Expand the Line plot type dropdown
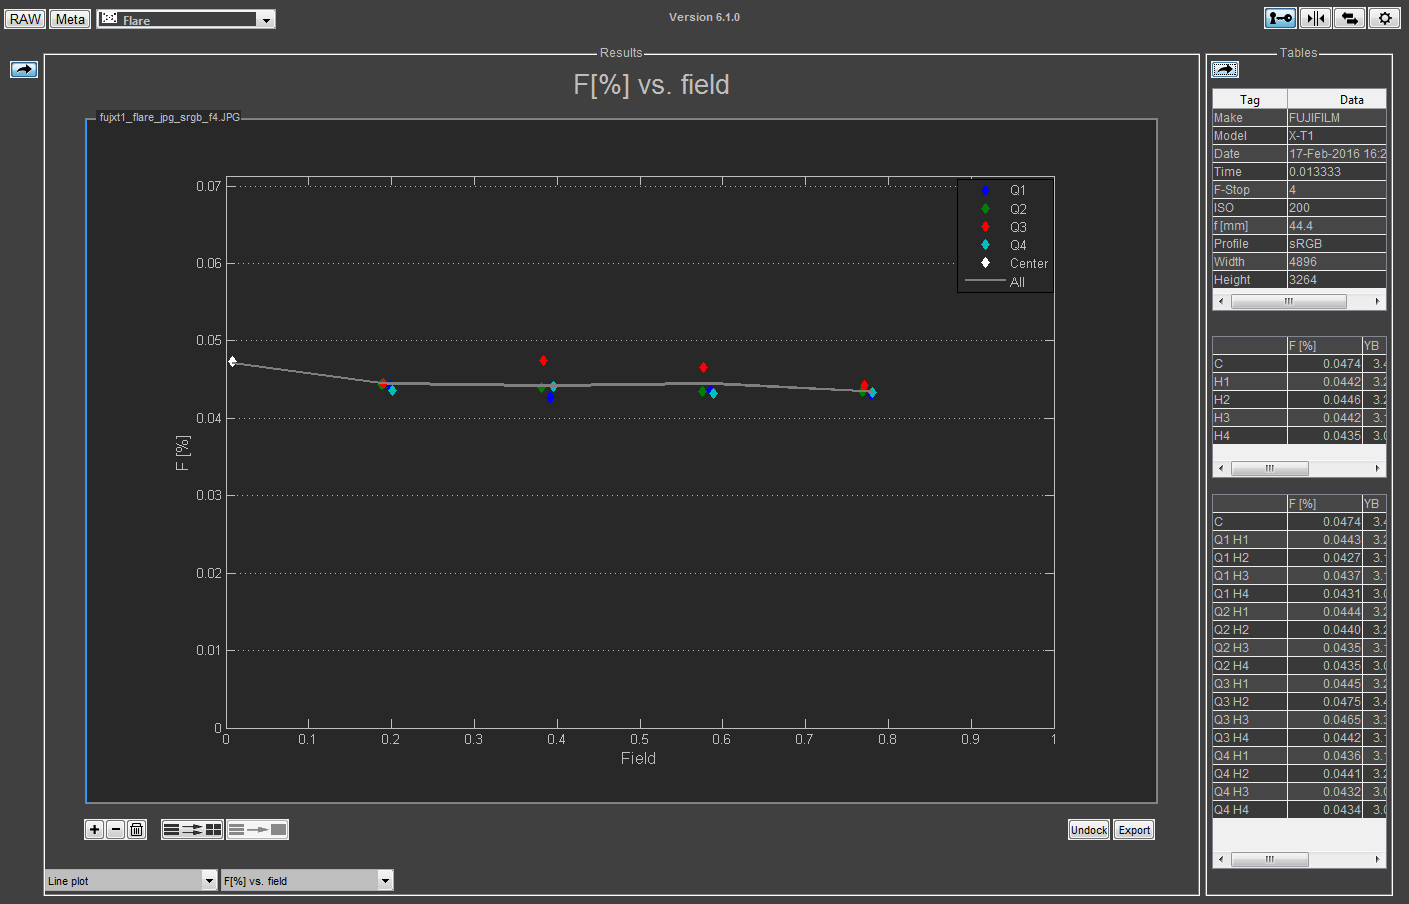The height and width of the screenshot is (904, 1409). (x=131, y=880)
